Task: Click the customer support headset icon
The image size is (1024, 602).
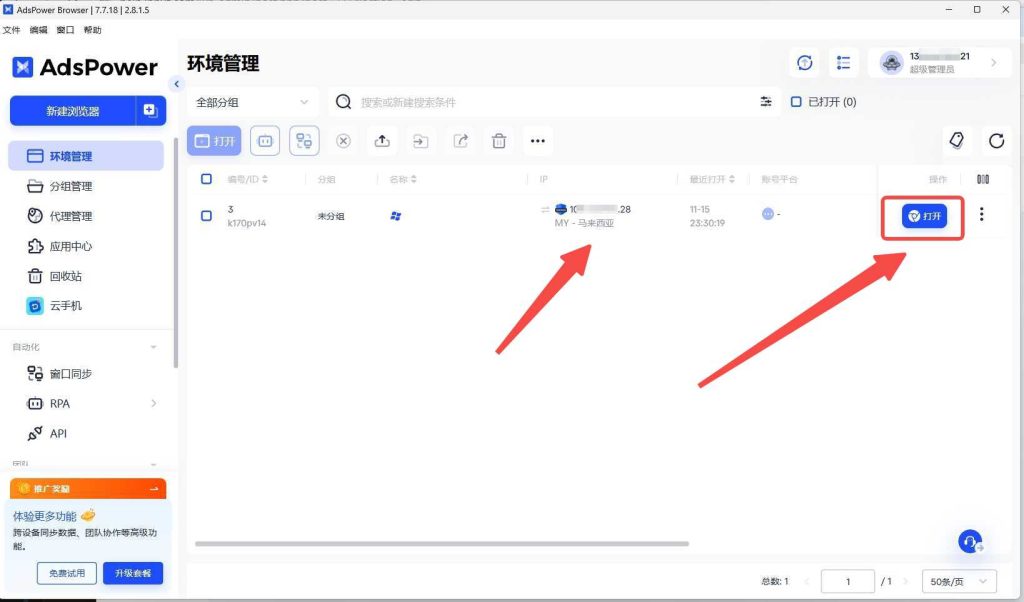Action: point(969,541)
